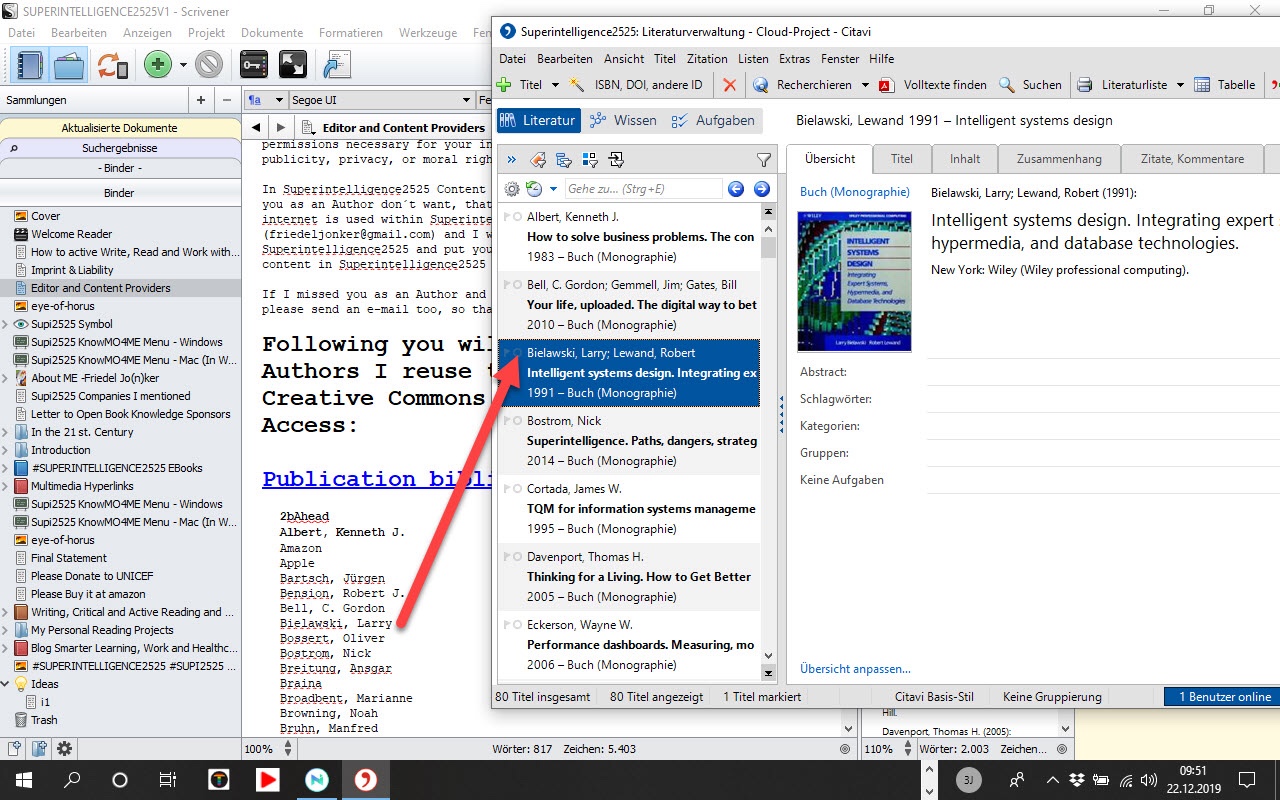
Task: Click the Übersicht anpassen link
Action: click(x=855, y=669)
